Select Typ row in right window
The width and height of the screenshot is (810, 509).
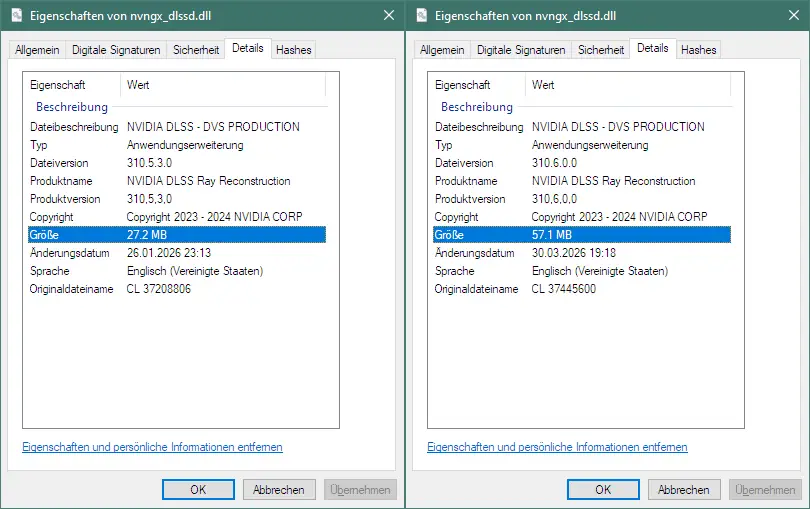click(582, 145)
